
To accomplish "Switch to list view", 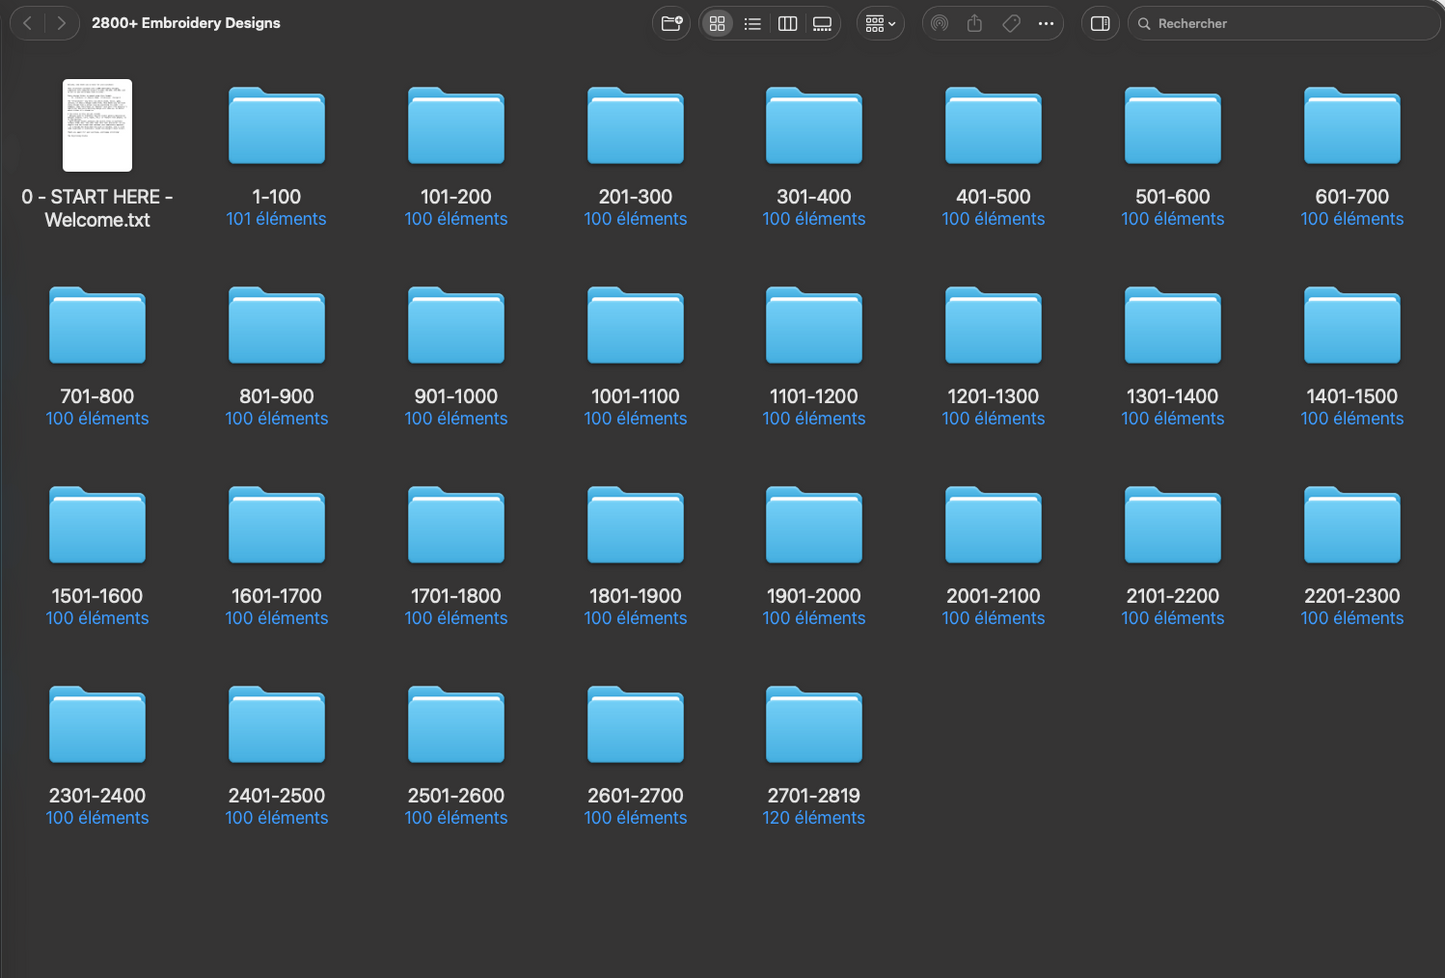I will [752, 23].
